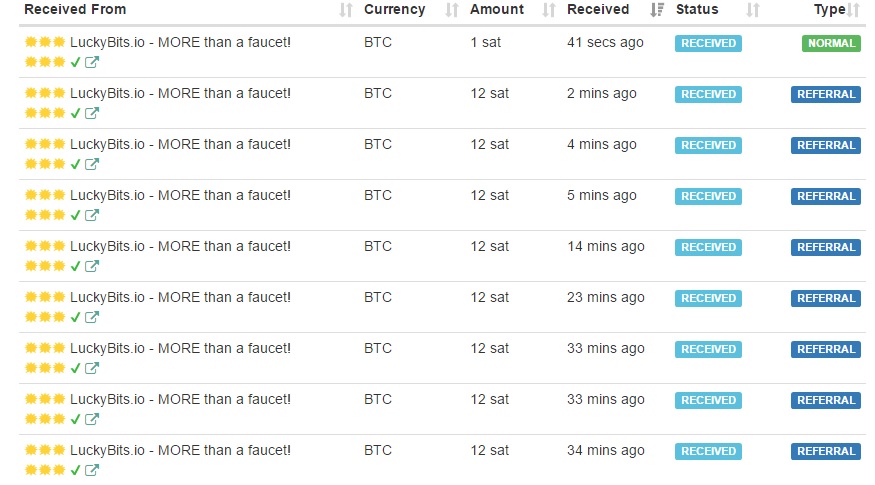Click sort arrows beside Received From header

pos(346,10)
